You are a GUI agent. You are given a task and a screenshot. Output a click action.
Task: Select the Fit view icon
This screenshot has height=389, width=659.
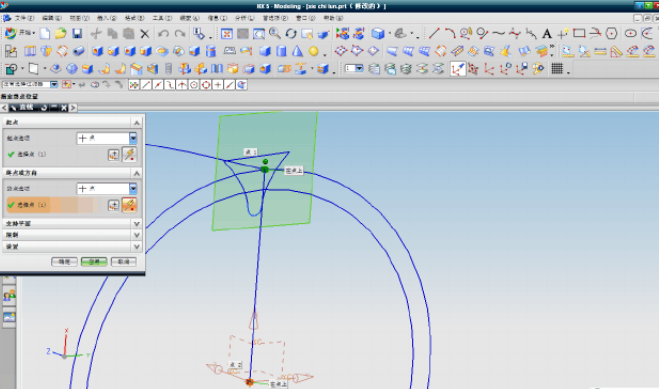click(227, 34)
